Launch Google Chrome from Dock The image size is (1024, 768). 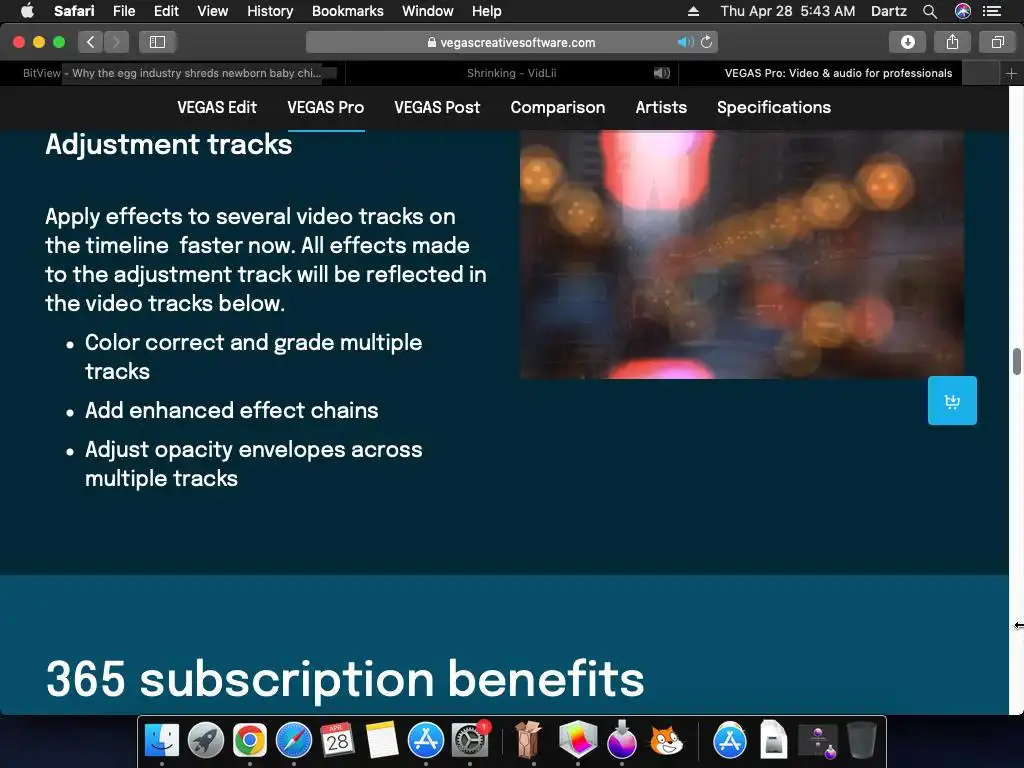point(249,741)
